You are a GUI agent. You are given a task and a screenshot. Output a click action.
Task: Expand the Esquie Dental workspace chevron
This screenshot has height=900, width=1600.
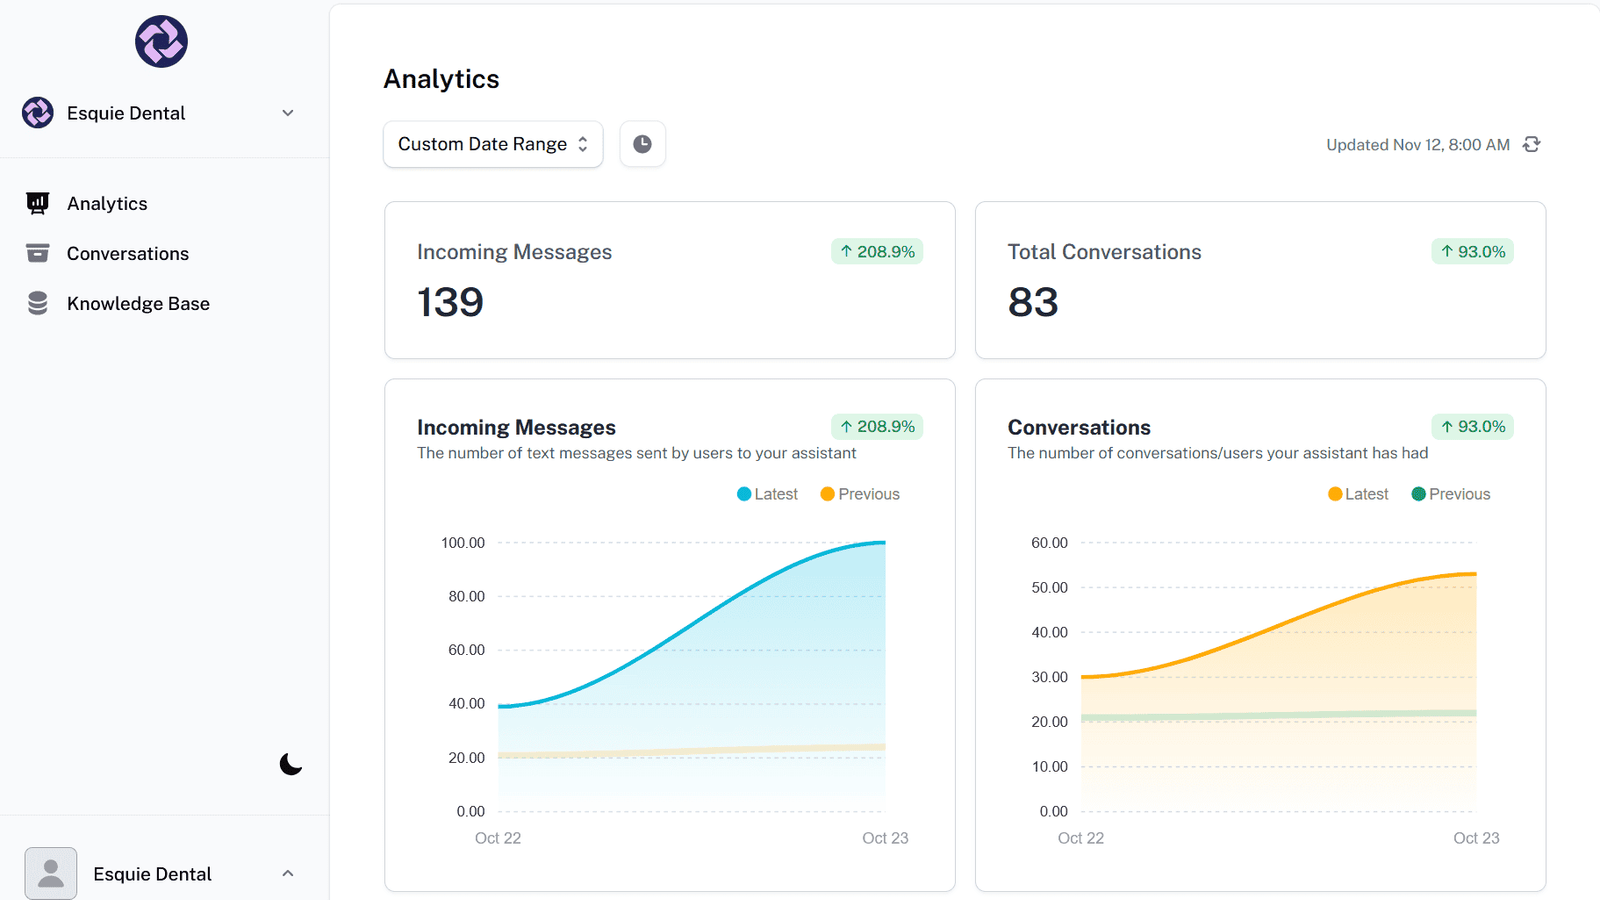click(x=288, y=113)
